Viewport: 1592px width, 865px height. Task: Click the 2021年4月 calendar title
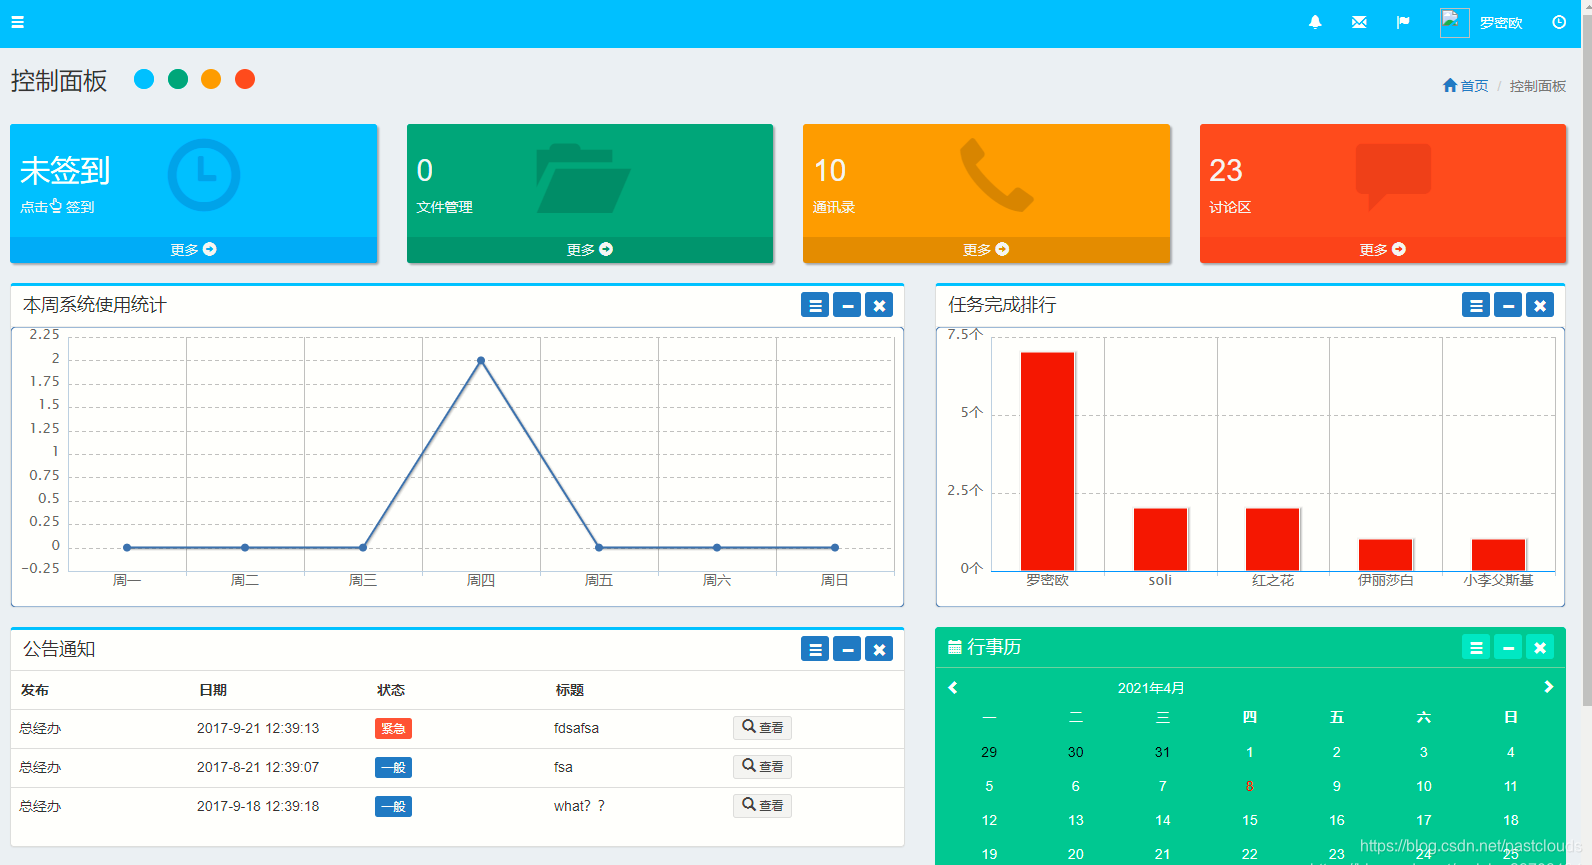pos(1151,688)
